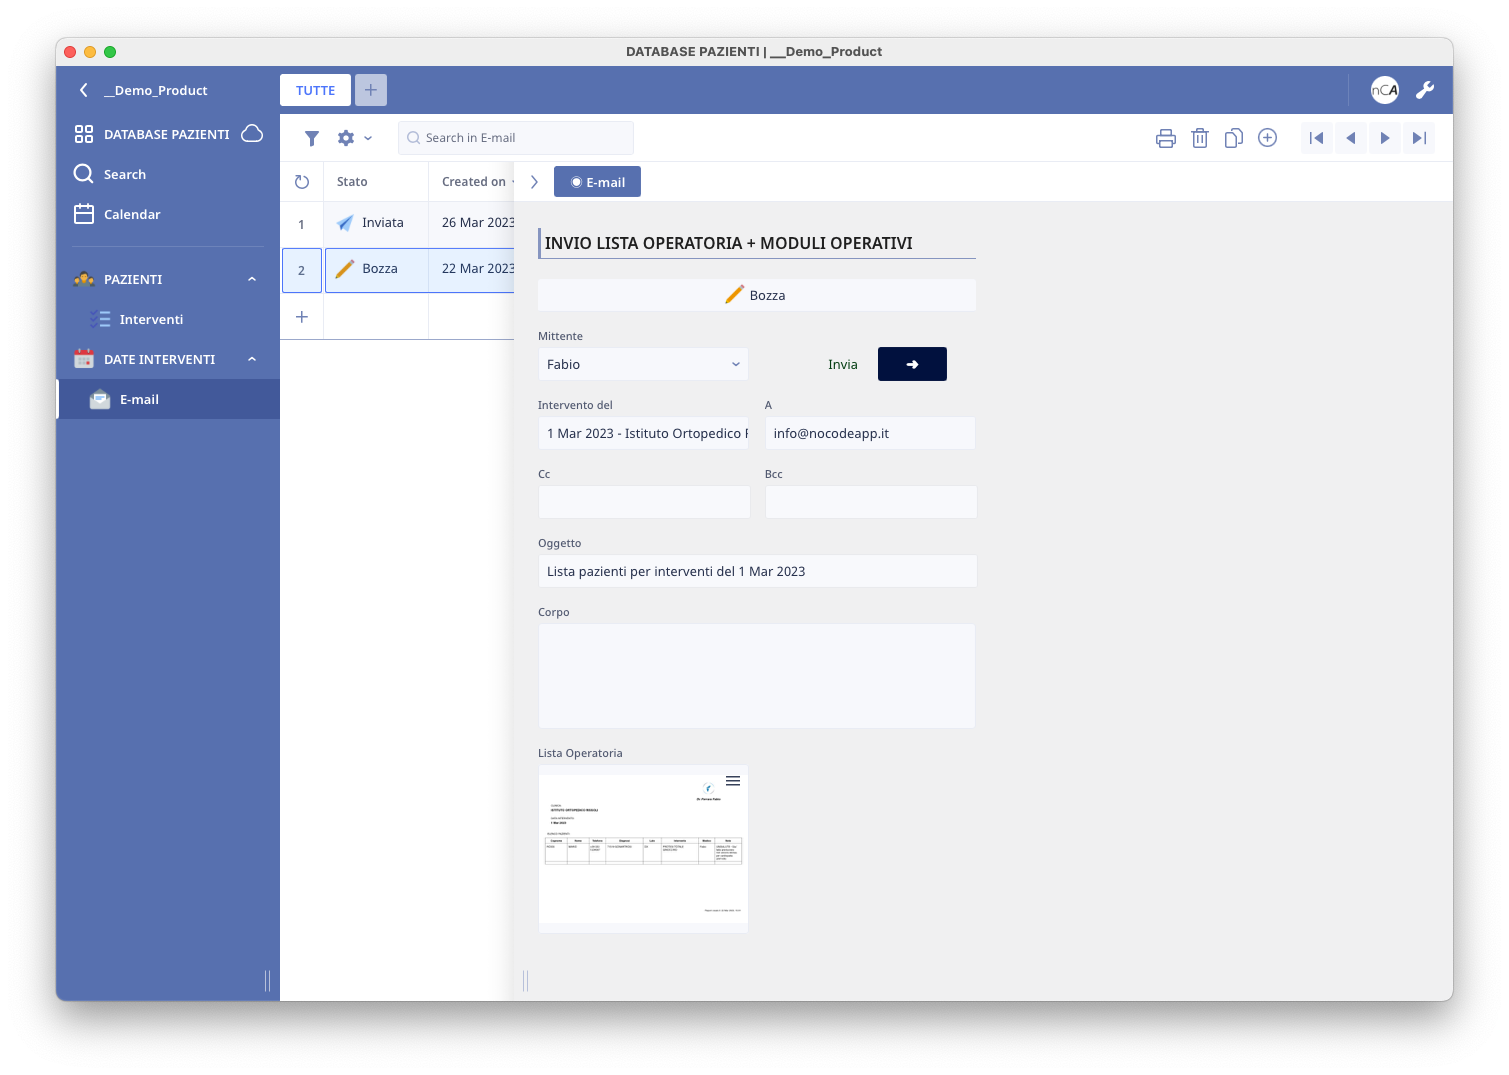
Task: Click the refresh icon in table header
Action: pyautogui.click(x=302, y=182)
